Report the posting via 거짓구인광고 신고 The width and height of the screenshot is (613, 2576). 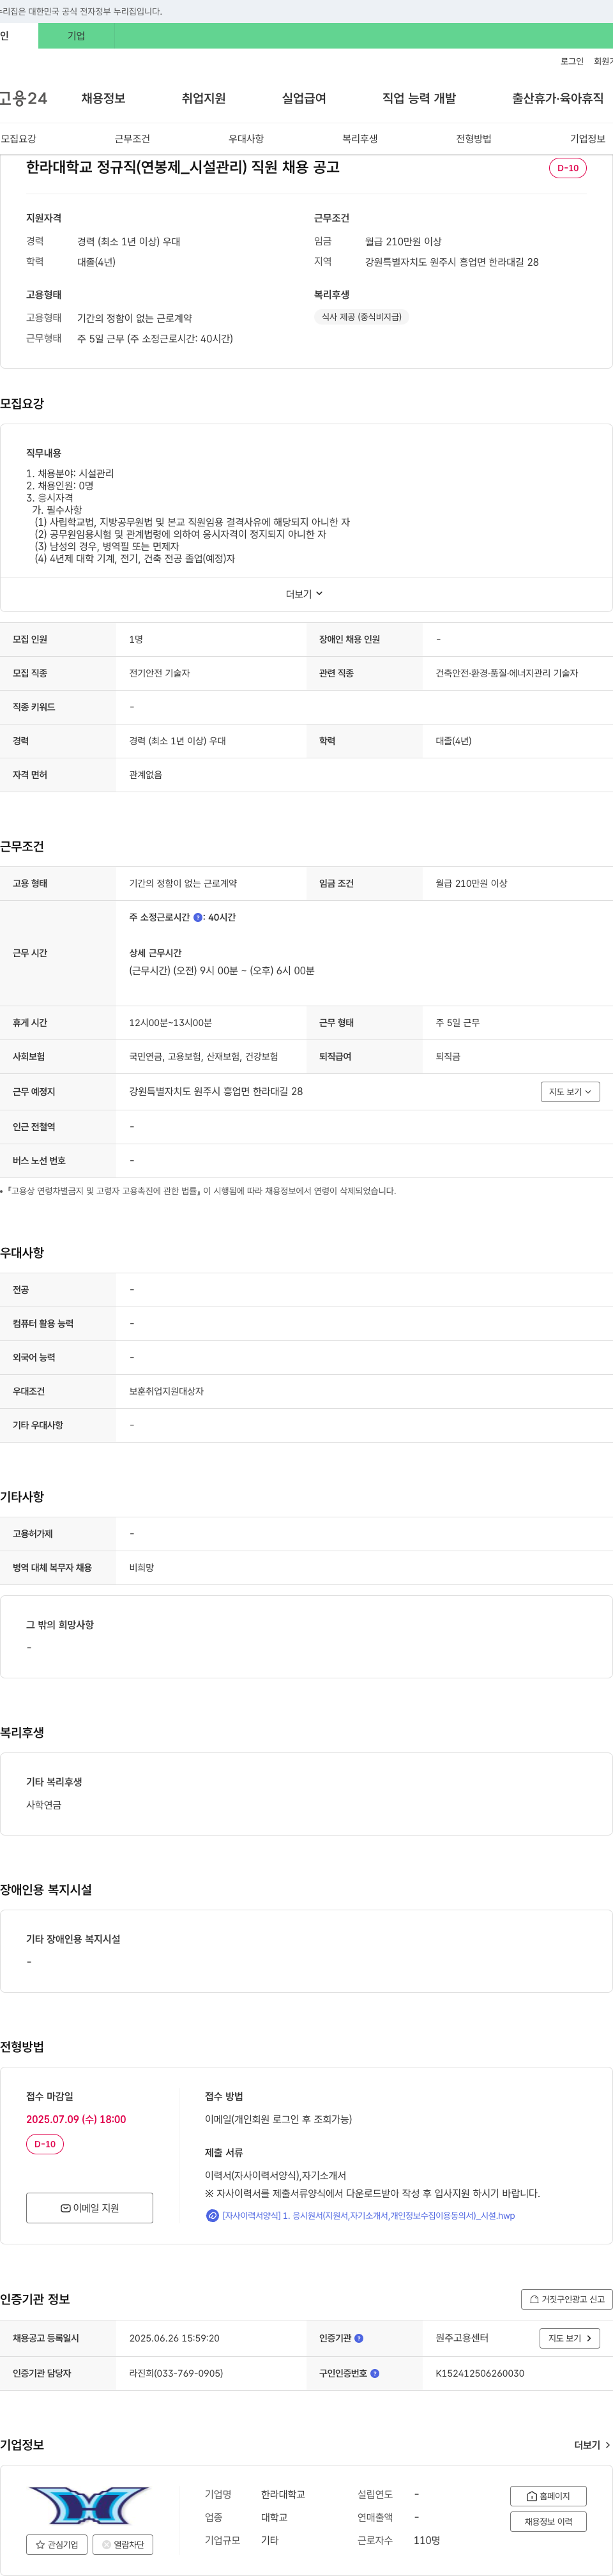pyautogui.click(x=566, y=2299)
